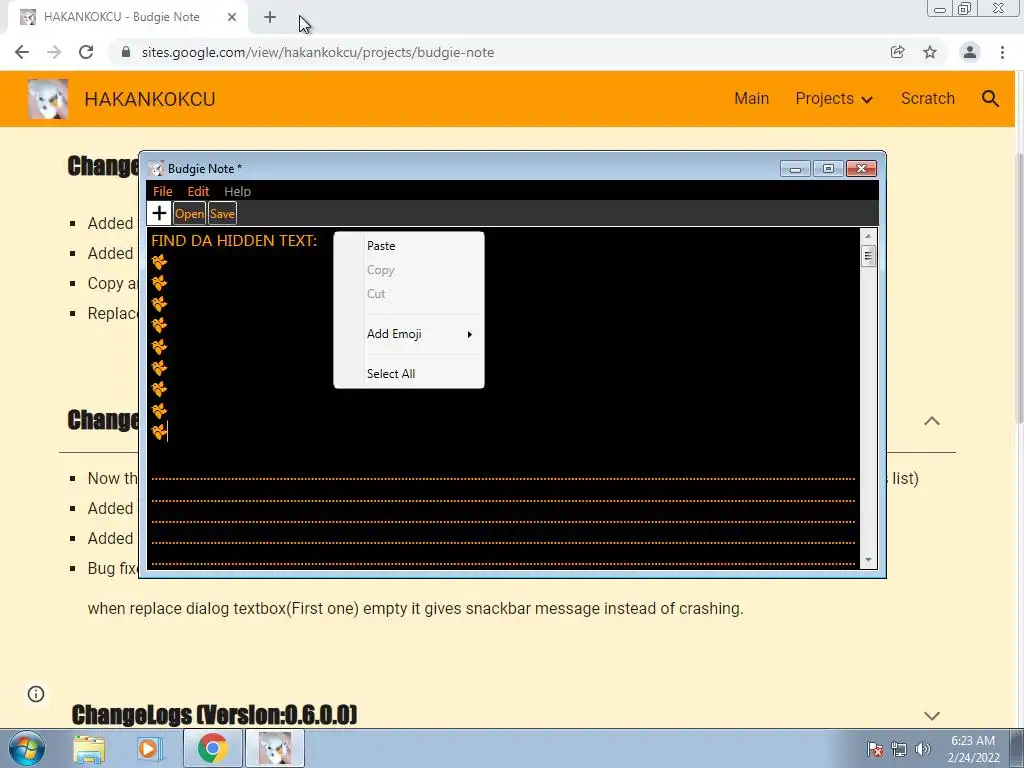Click the web page vertical scrollbar
The height and width of the screenshot is (768, 1024).
[1019, 287]
